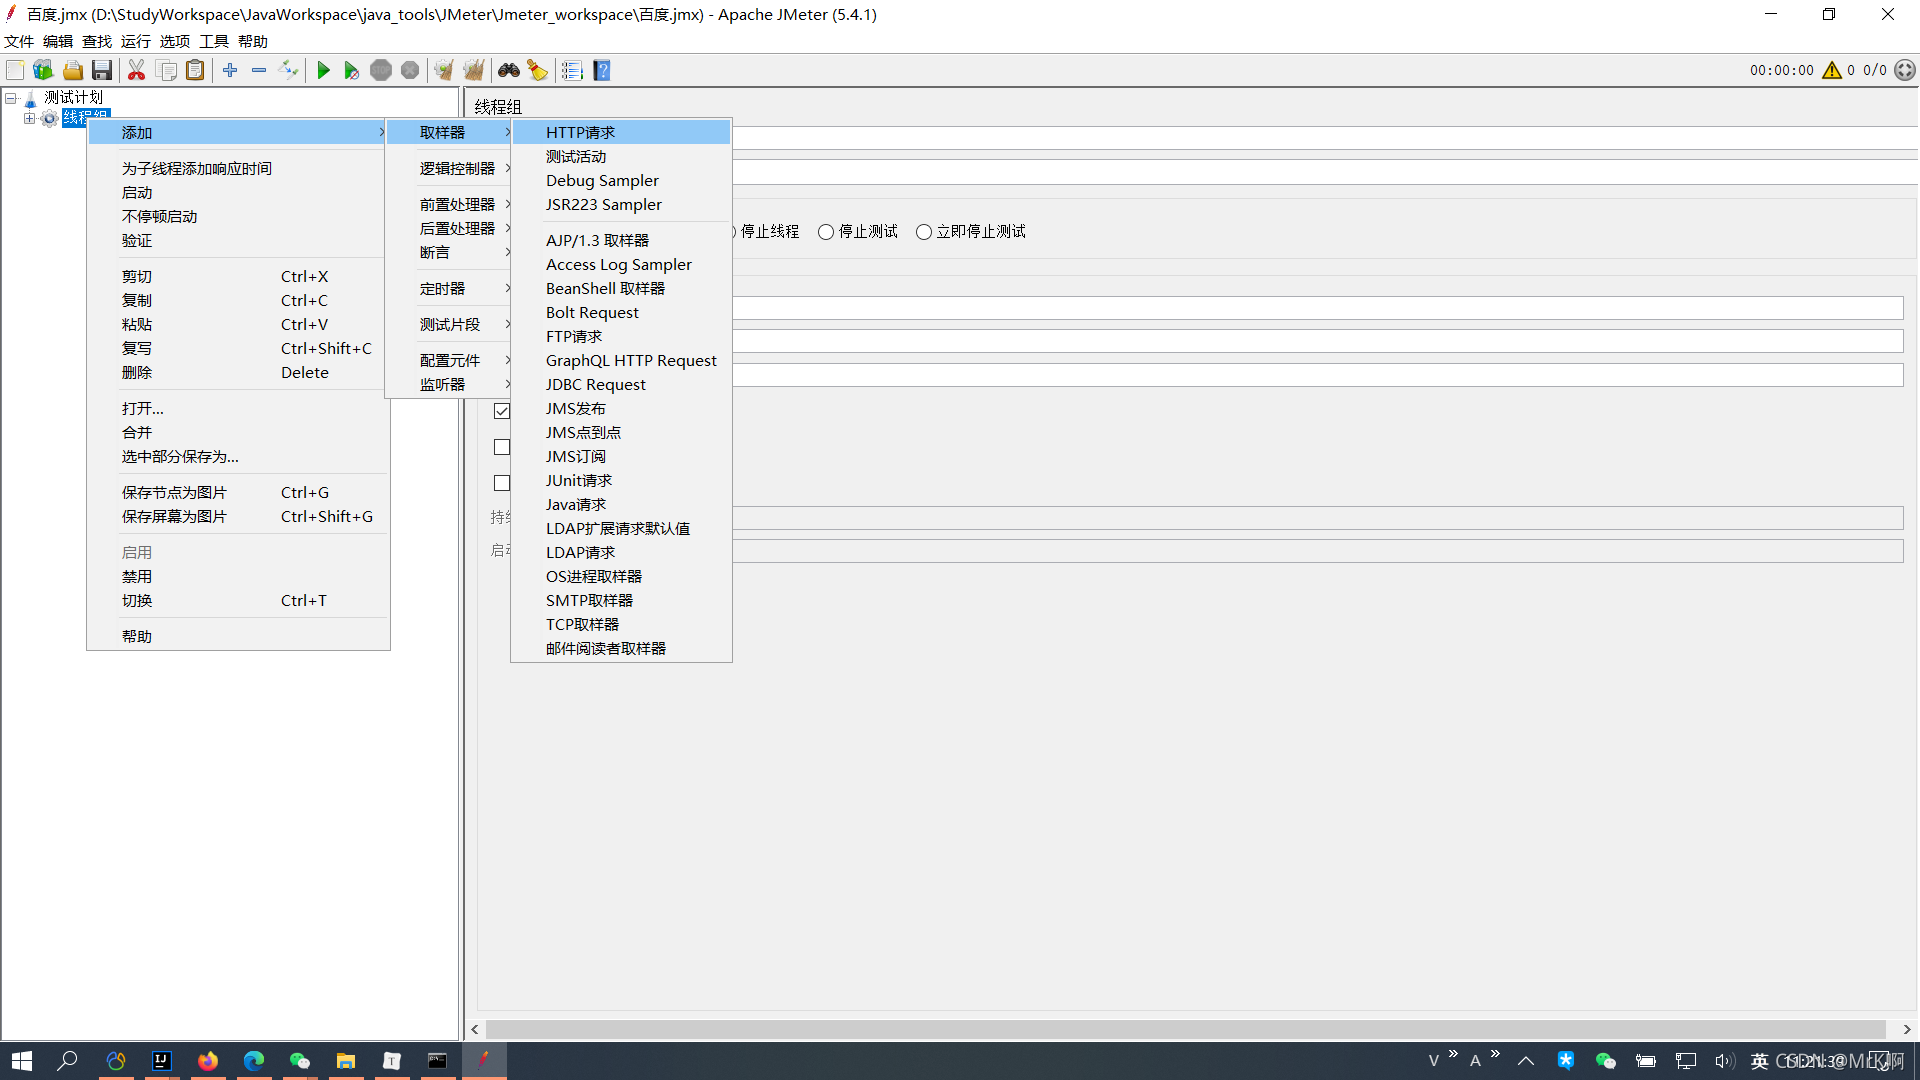Screen dimensions: 1920x1080
Task: Select JDBC Request sampler entry
Action: point(595,384)
